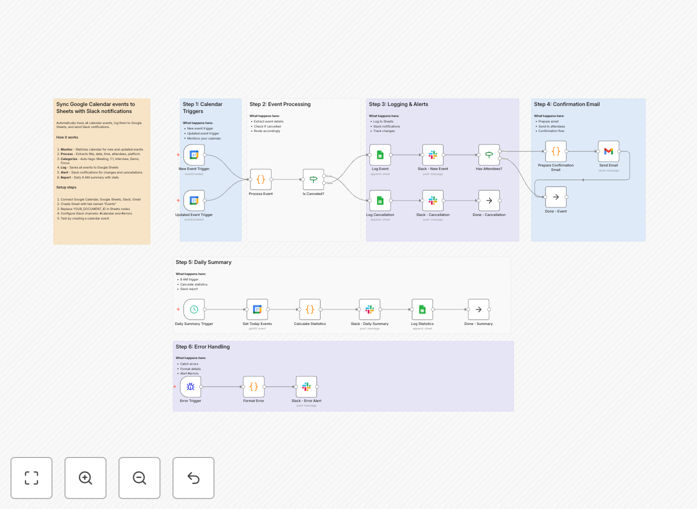Click the Step 1: Calendar Triggers heading
This screenshot has width=697, height=509.
tap(202, 108)
